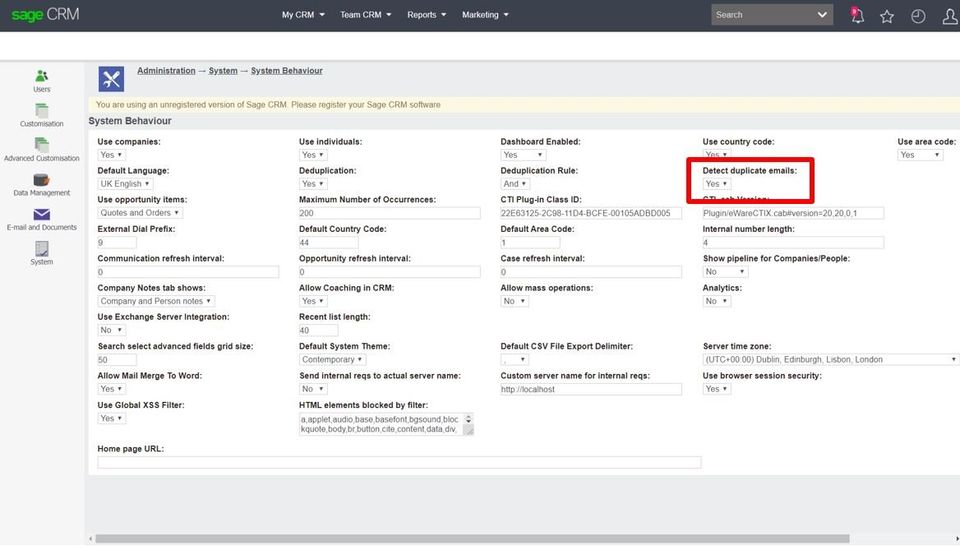Click the Home page URL field
This screenshot has height=546, width=960.
[399, 463]
